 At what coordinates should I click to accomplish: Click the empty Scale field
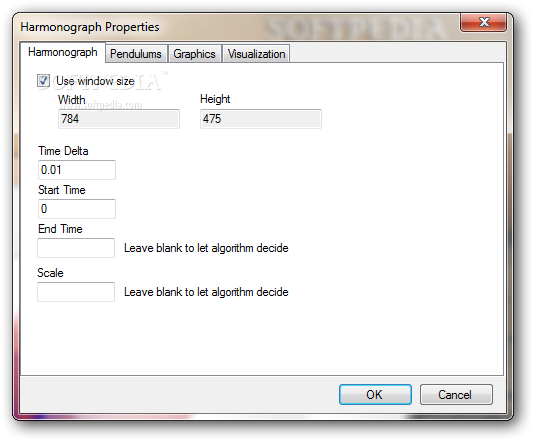[x=76, y=292]
